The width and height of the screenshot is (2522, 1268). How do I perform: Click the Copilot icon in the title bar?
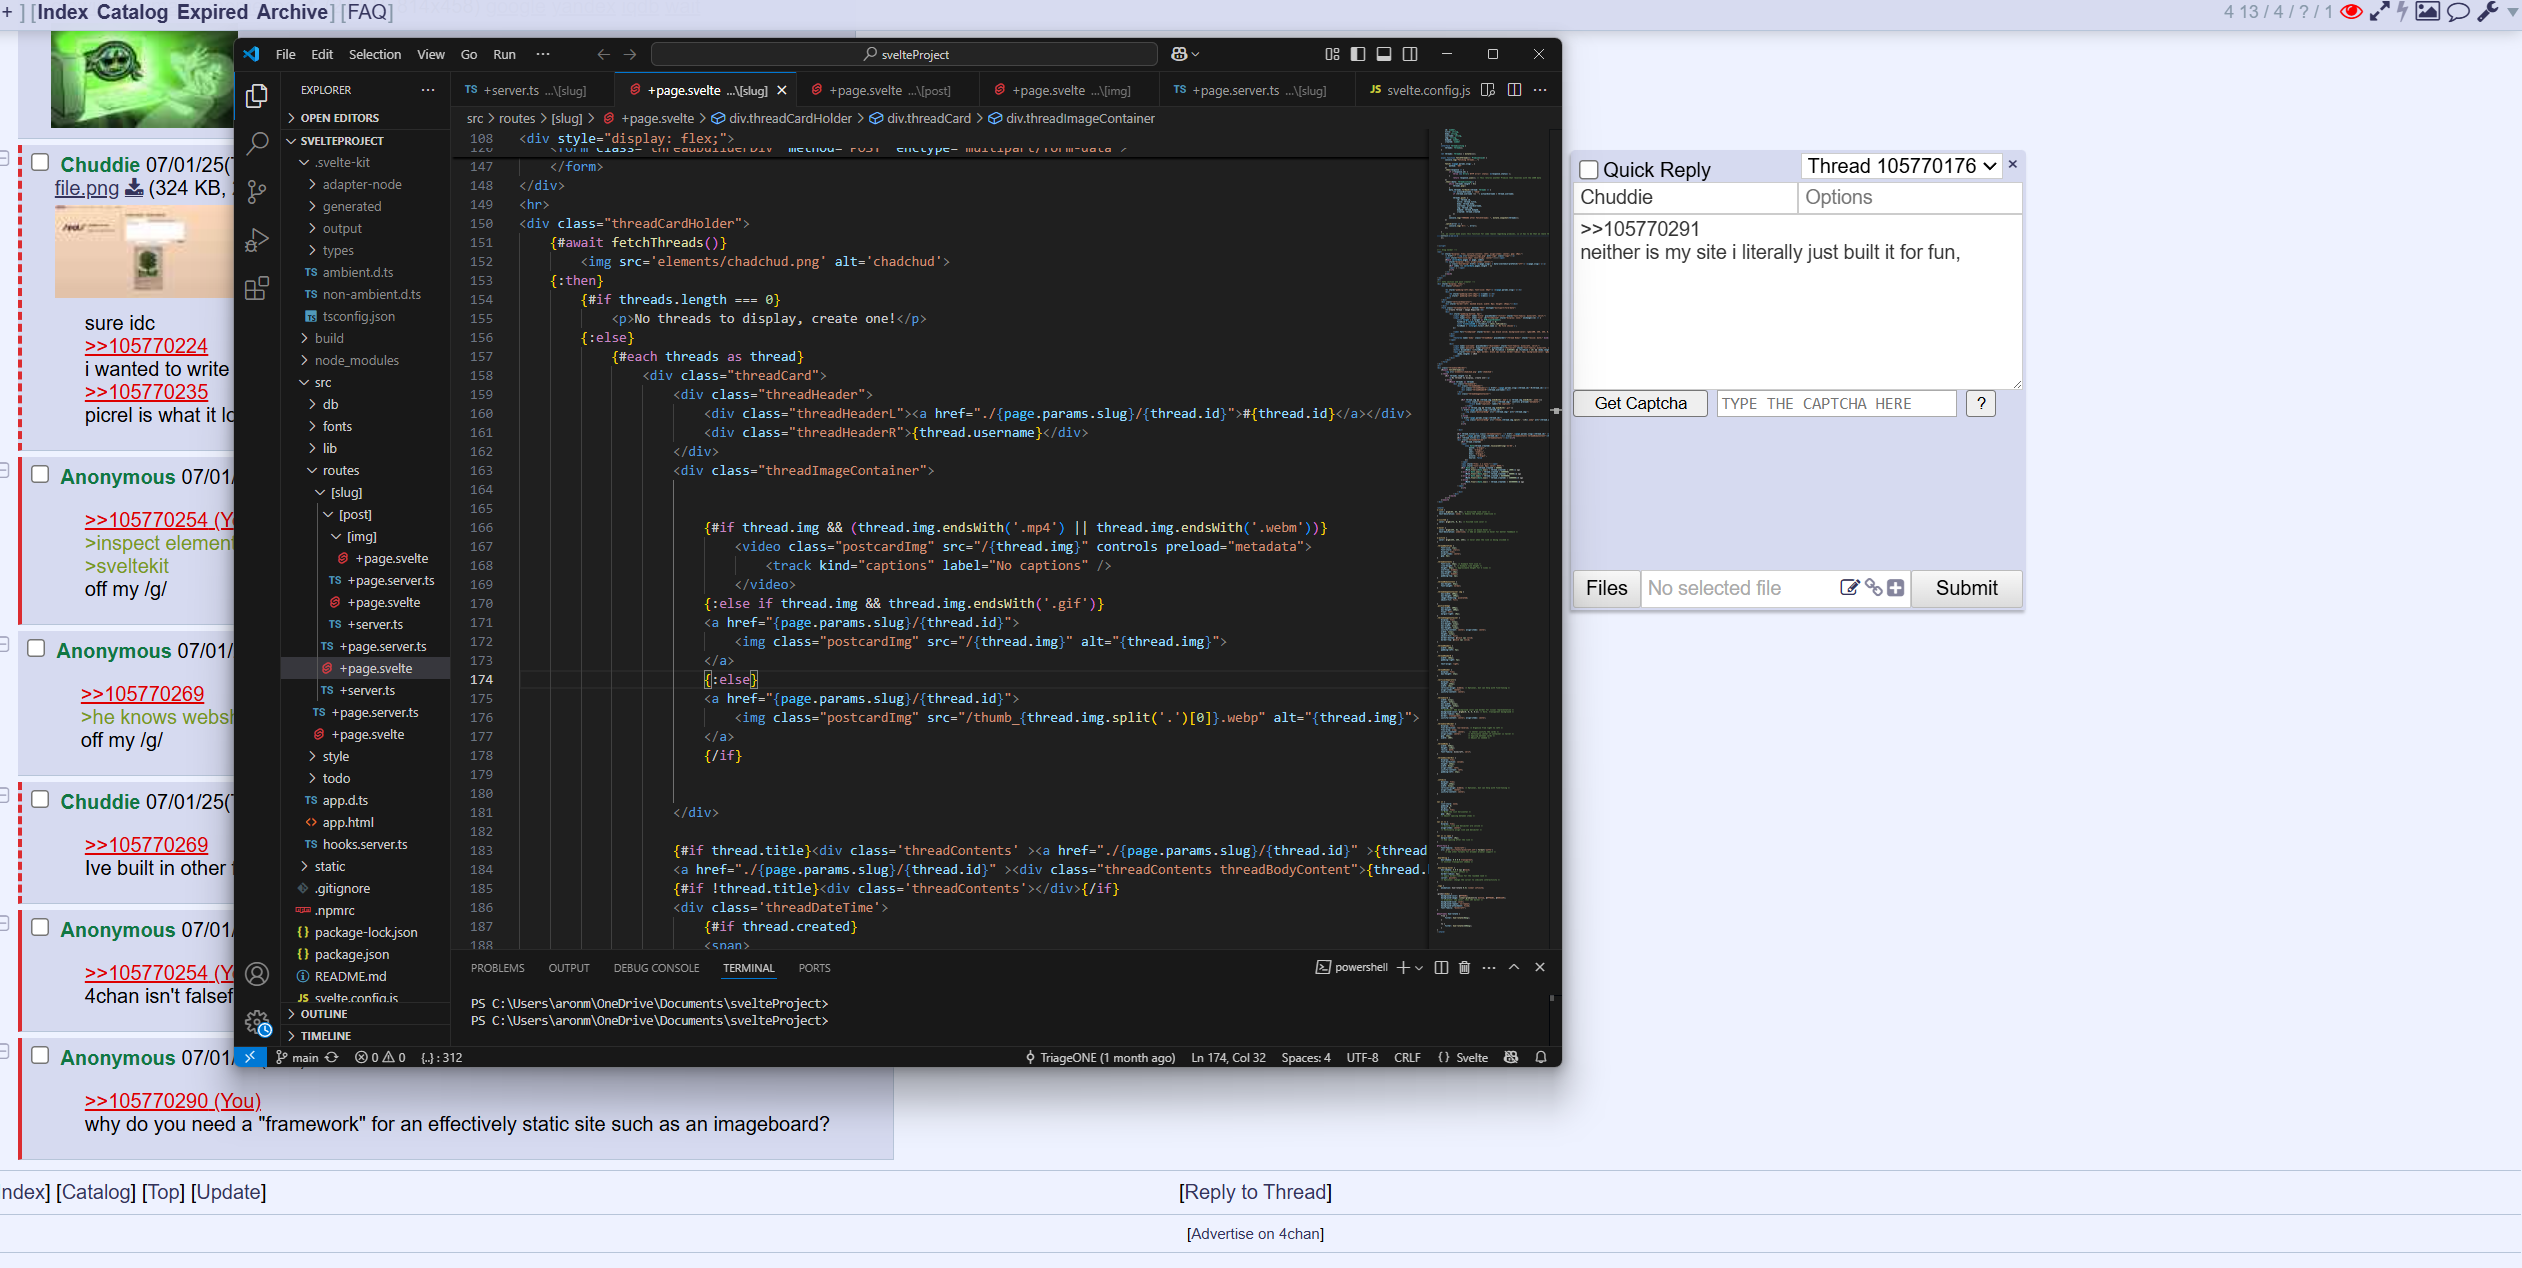click(1178, 54)
